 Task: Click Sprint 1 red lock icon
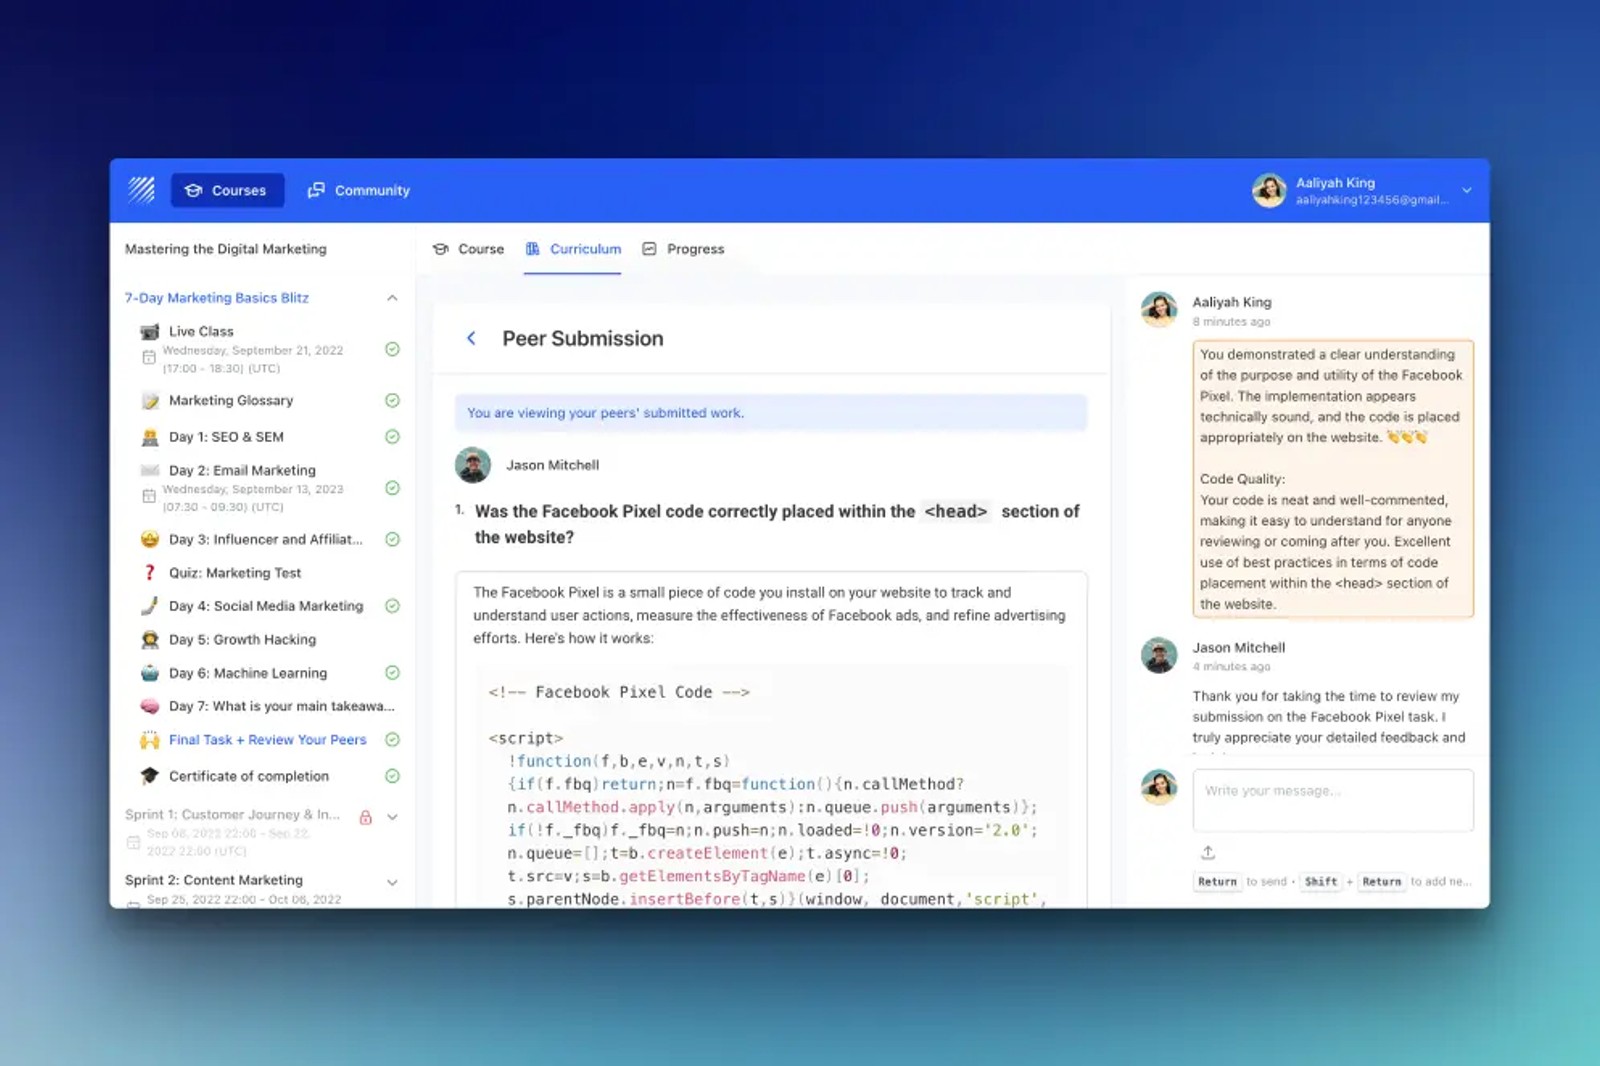tap(365, 817)
